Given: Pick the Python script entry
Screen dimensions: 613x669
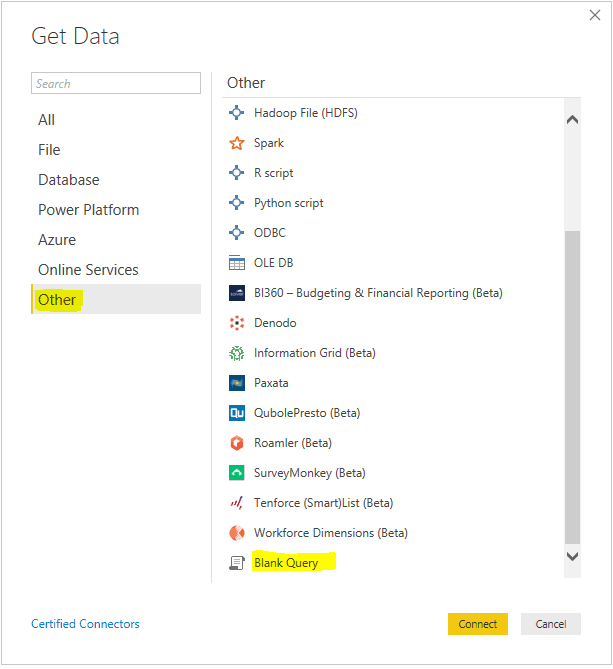Looking at the screenshot, I should (x=289, y=203).
